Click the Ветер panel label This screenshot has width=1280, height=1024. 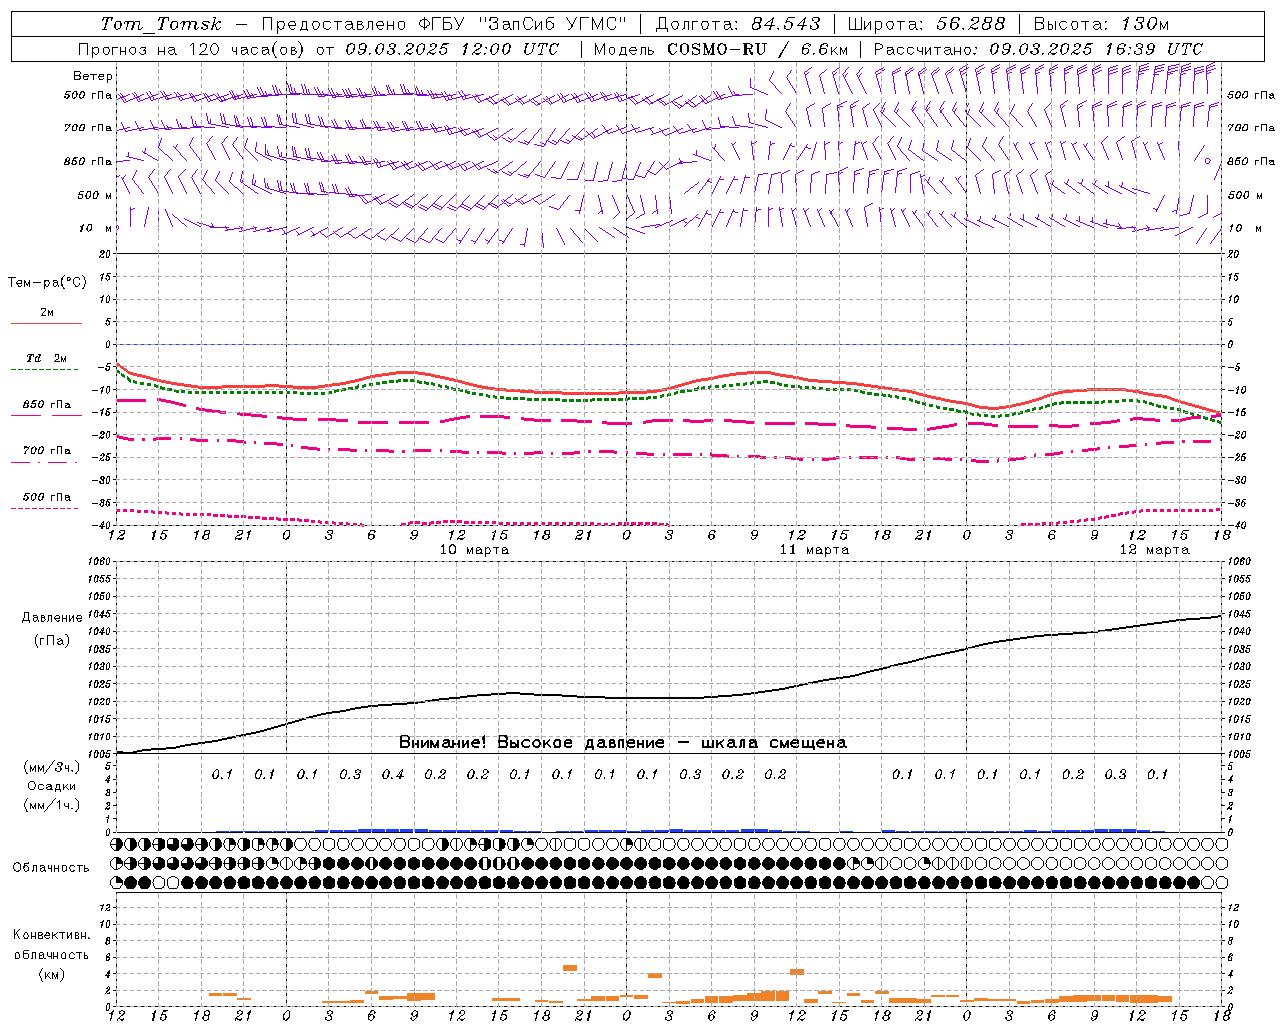pos(93,76)
